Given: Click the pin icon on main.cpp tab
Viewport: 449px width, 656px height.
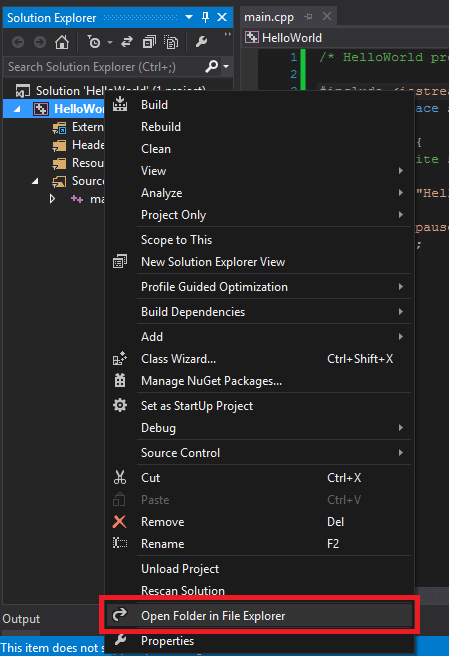Looking at the screenshot, I should tap(309, 17).
